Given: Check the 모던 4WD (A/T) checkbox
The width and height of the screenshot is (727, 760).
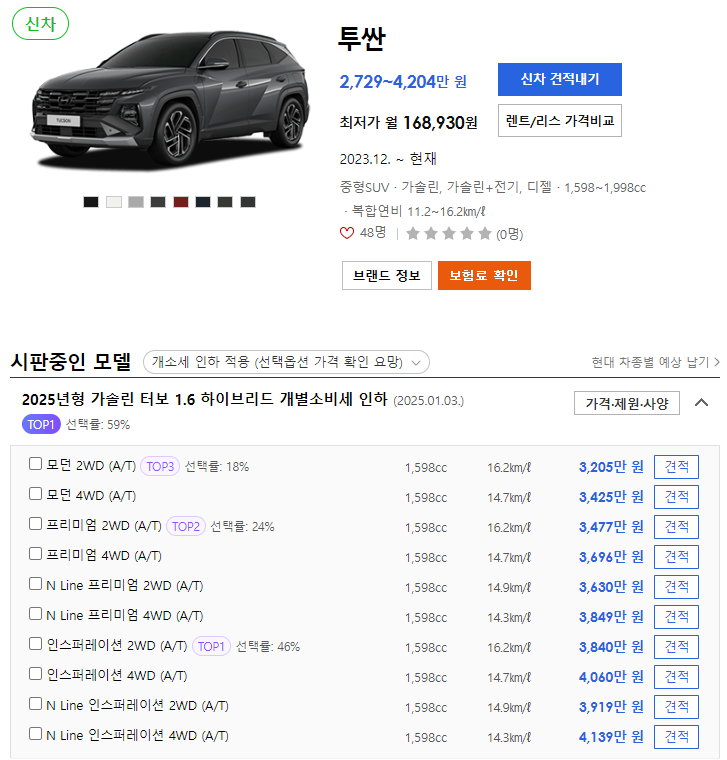Looking at the screenshot, I should coord(35,494).
